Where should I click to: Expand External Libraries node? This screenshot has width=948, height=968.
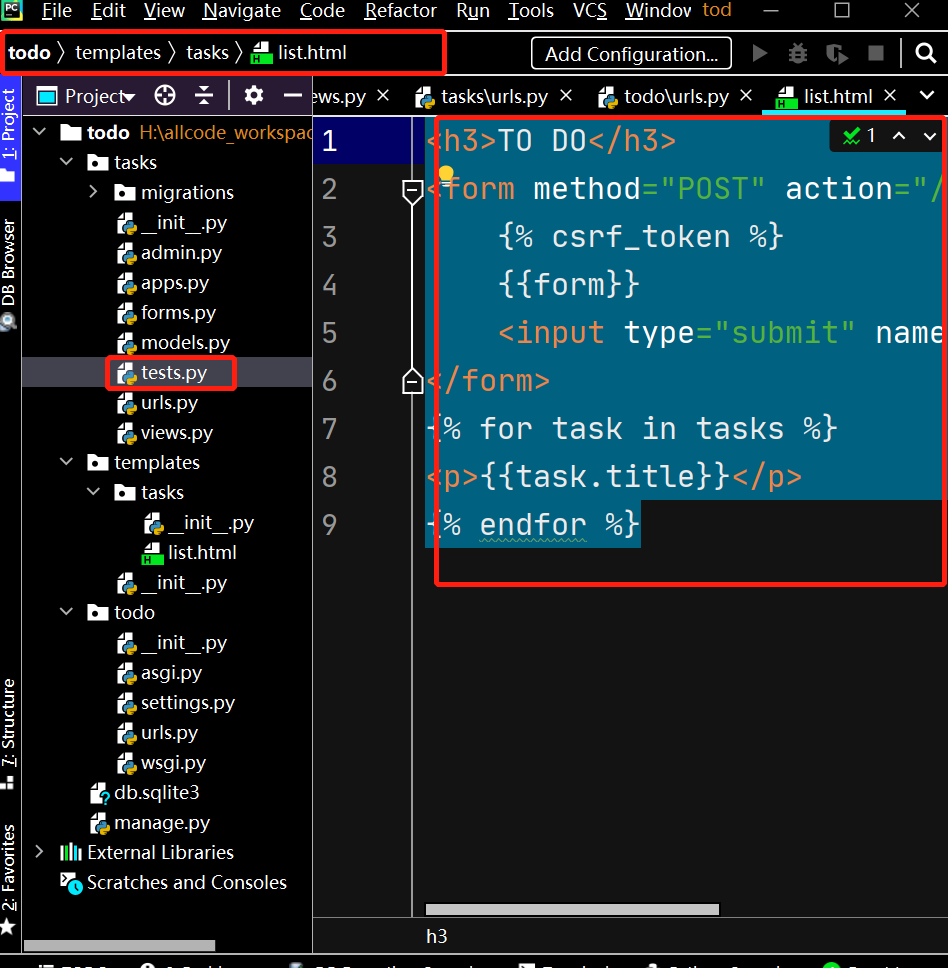(x=40, y=852)
